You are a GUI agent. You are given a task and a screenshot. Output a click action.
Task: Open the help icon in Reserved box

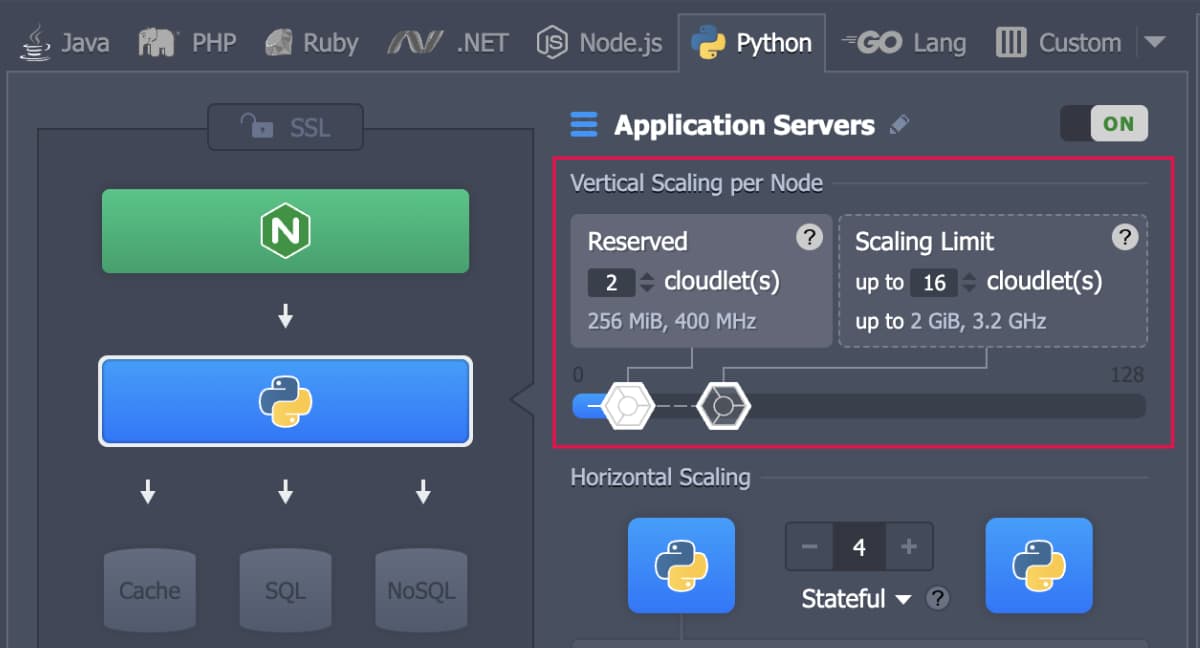click(x=809, y=237)
